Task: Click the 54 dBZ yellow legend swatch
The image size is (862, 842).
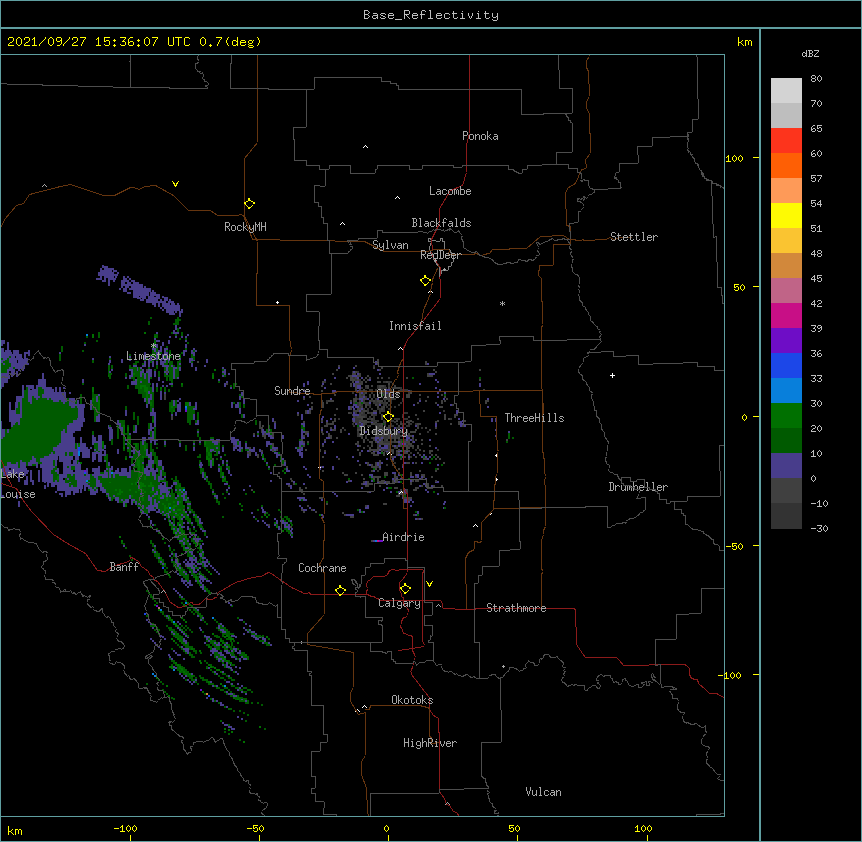Action: coord(786,215)
